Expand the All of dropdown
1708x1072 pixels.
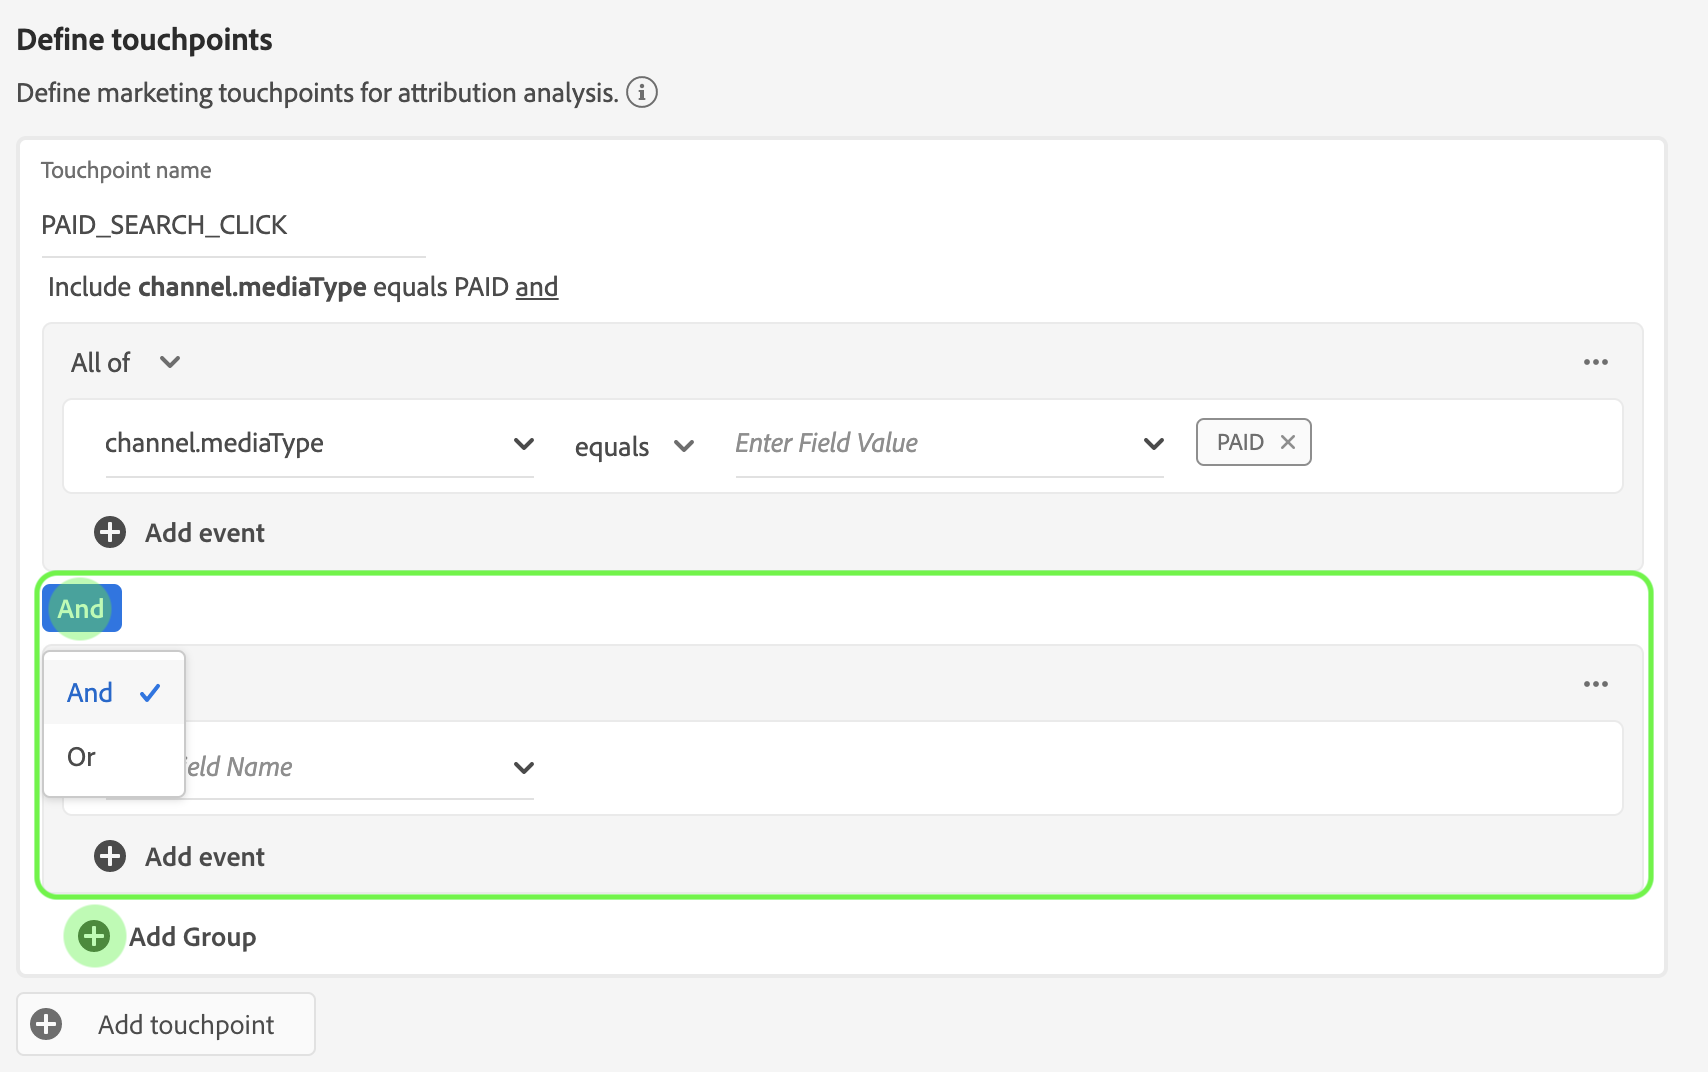coord(170,362)
